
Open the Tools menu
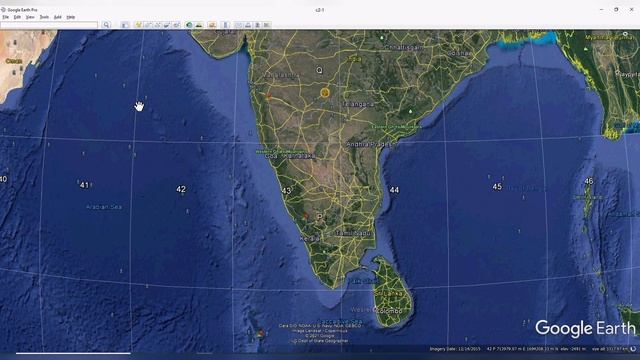pos(44,17)
